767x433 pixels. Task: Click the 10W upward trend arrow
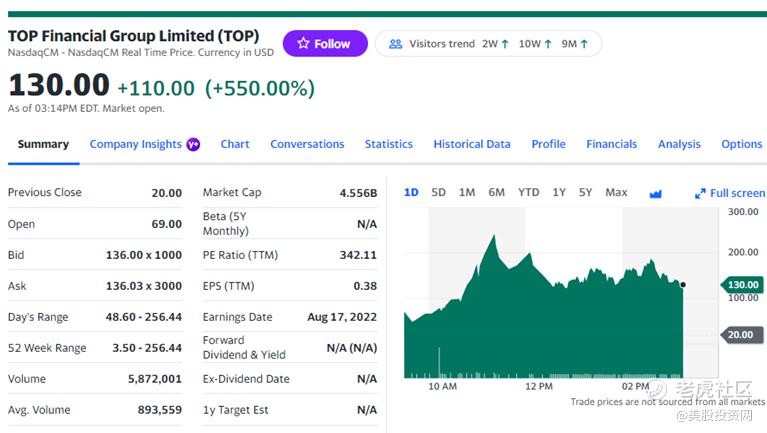coord(548,44)
